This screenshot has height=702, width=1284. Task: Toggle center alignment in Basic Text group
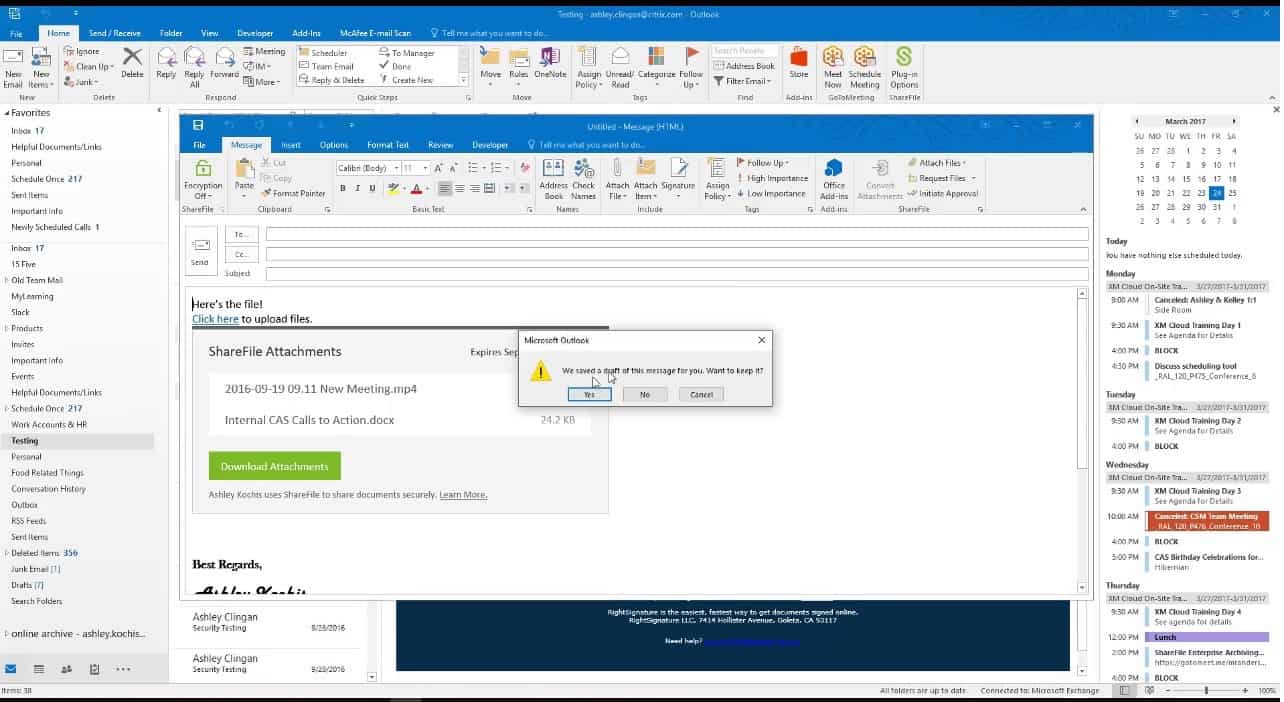[x=459, y=188]
